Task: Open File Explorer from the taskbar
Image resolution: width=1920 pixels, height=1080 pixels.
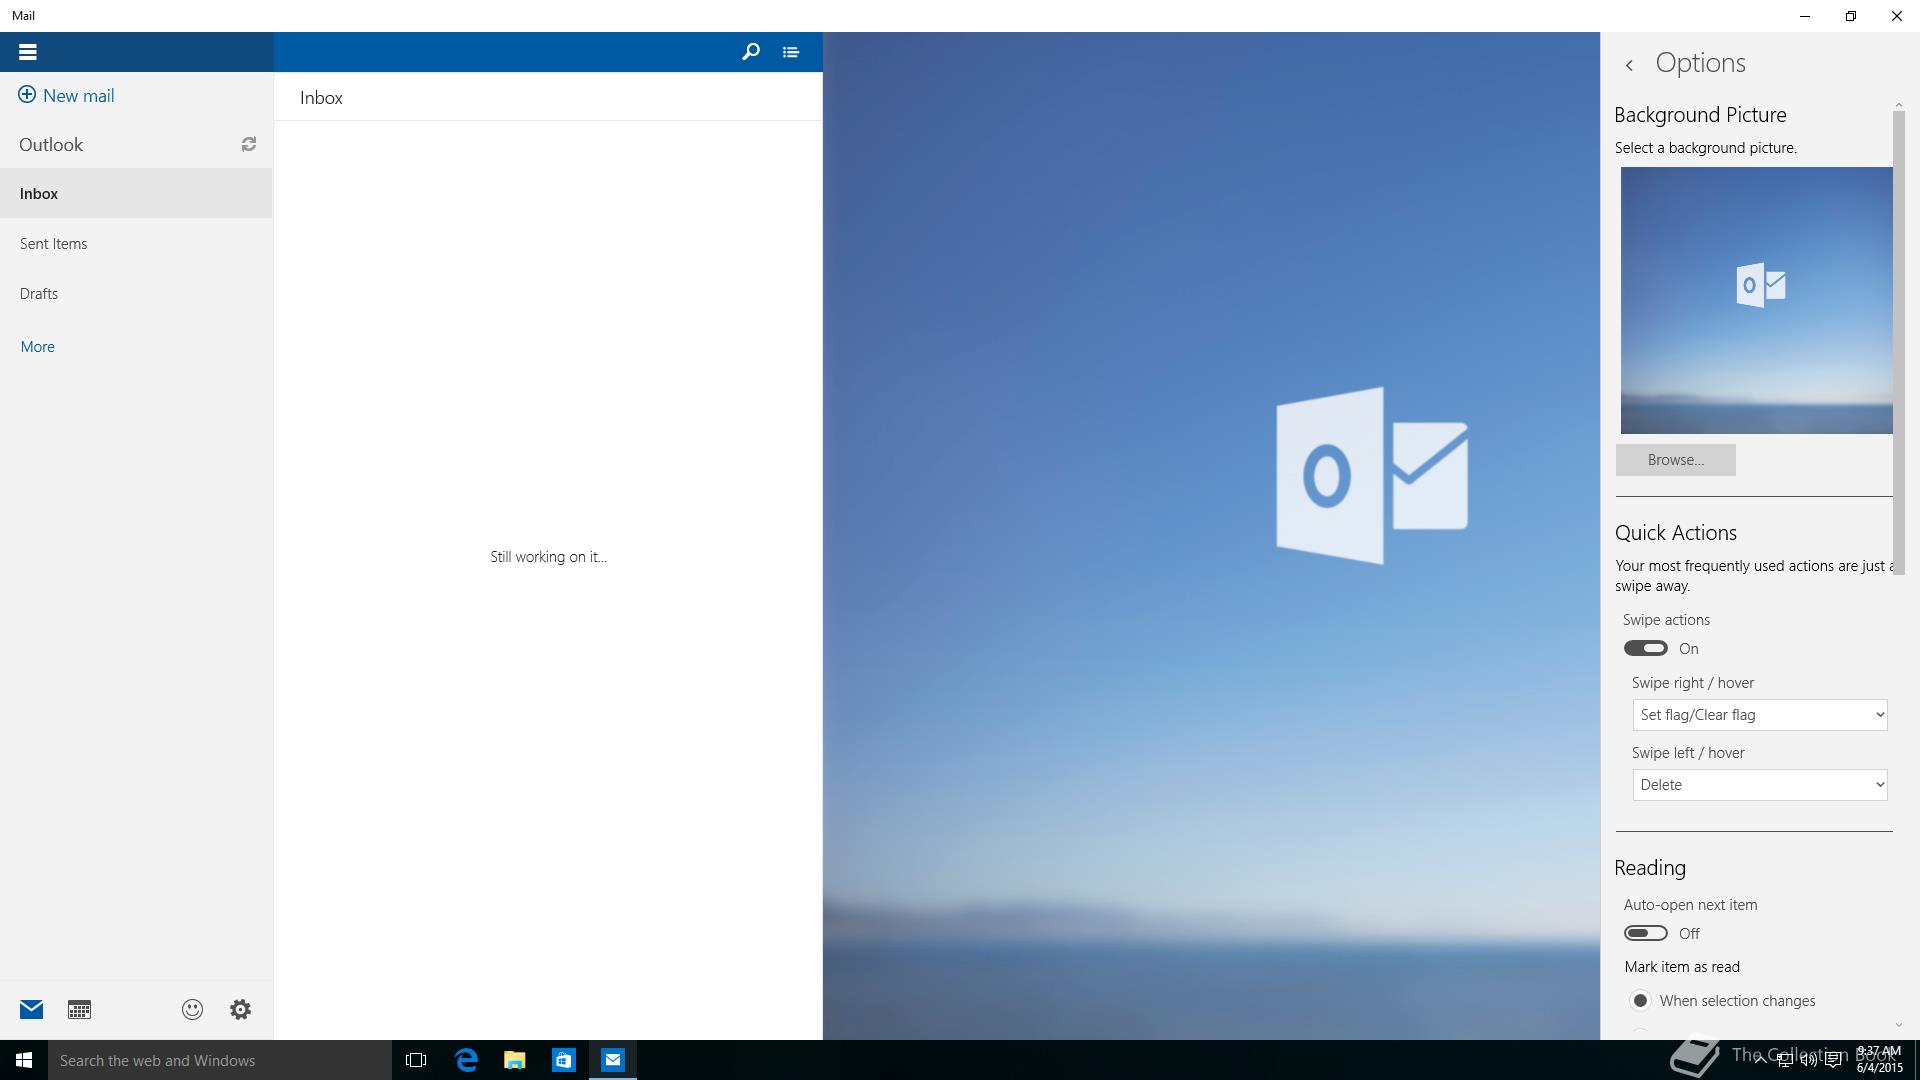Action: 515,1060
